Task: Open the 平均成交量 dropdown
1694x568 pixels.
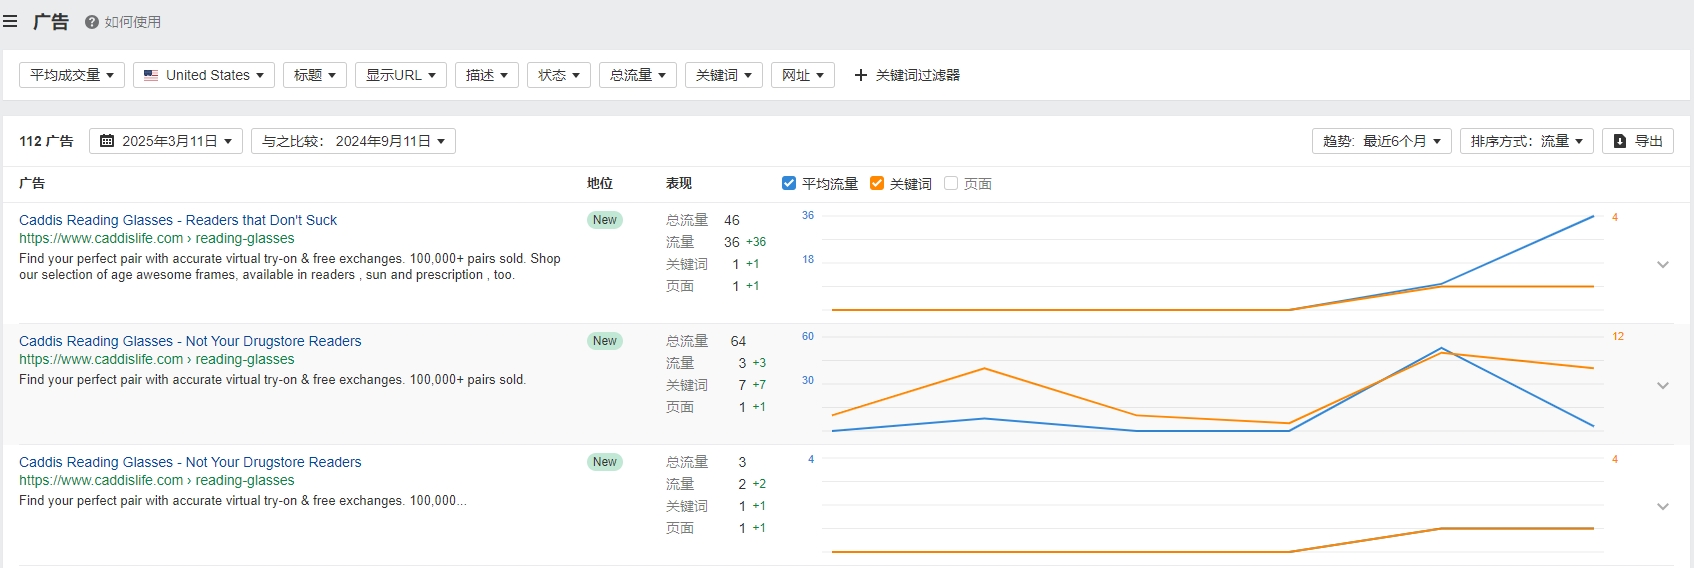Action: click(x=72, y=75)
